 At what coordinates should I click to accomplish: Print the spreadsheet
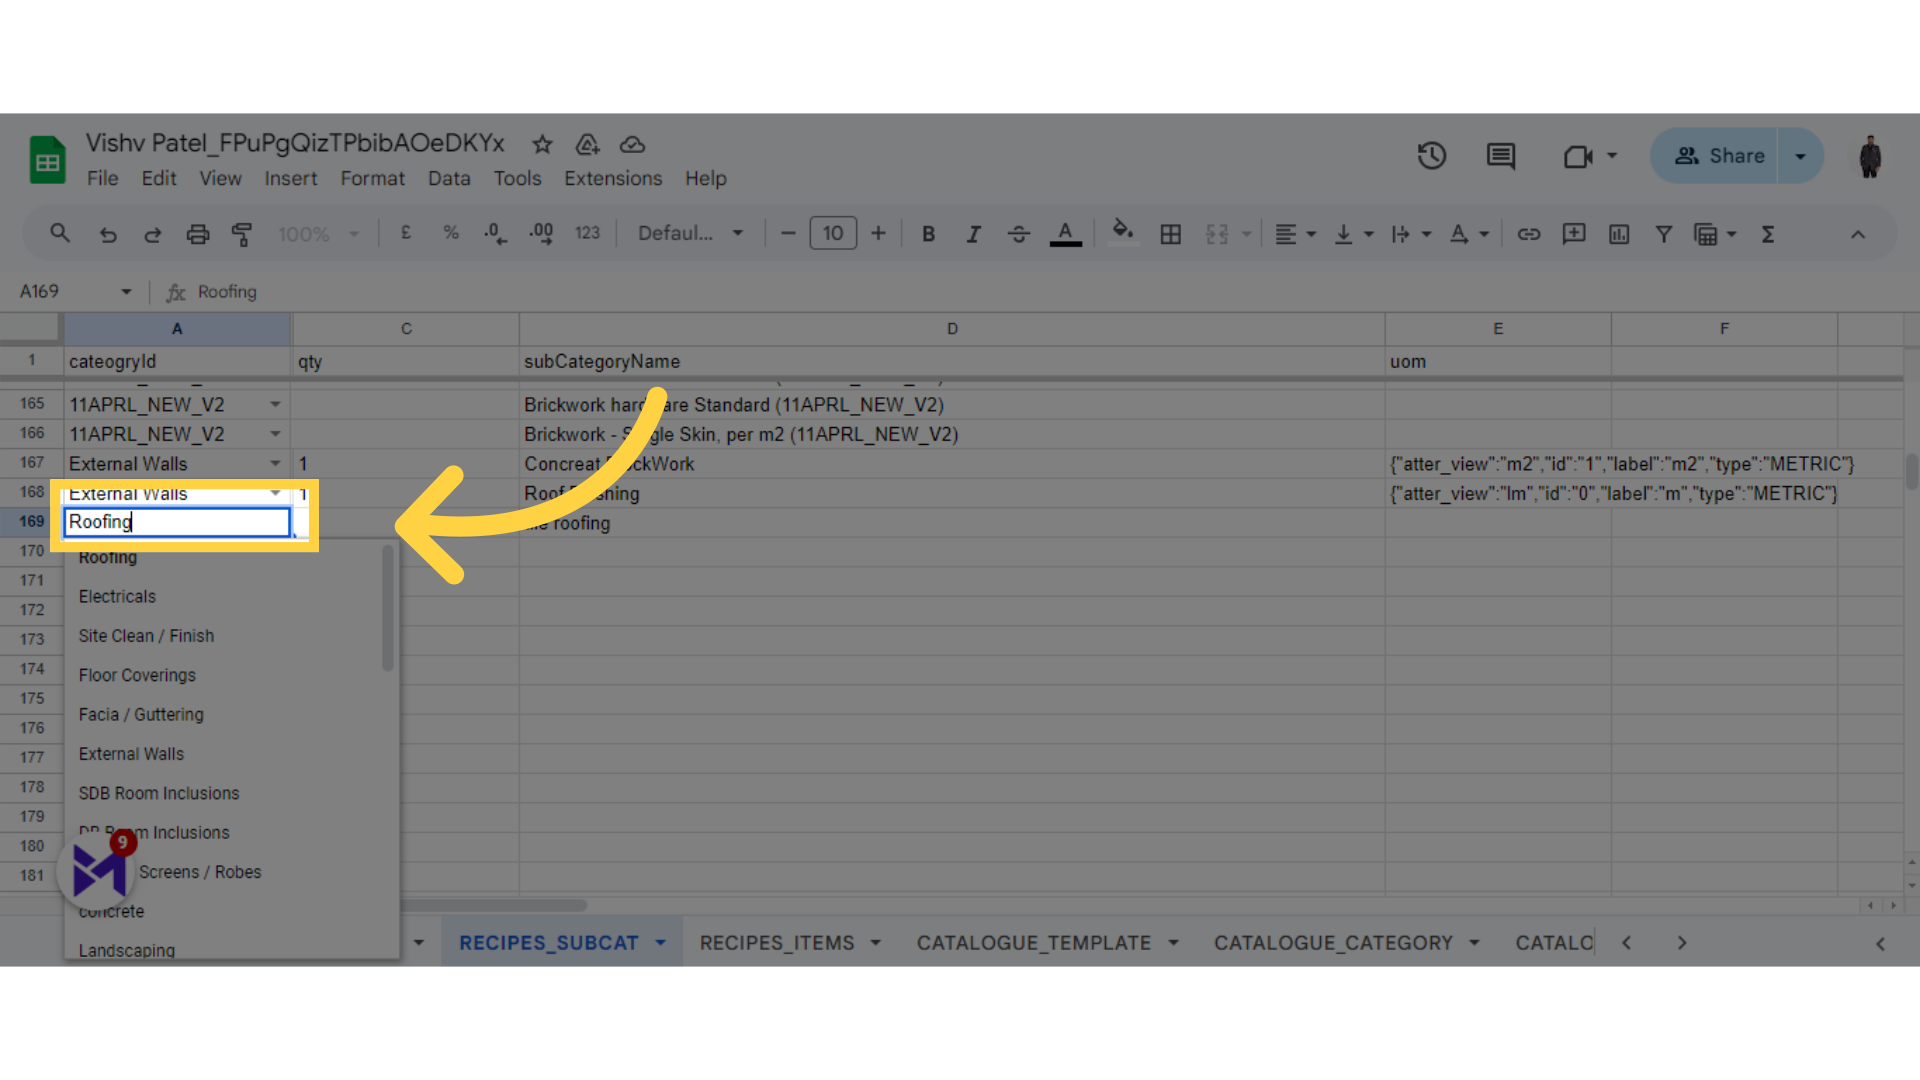click(198, 234)
